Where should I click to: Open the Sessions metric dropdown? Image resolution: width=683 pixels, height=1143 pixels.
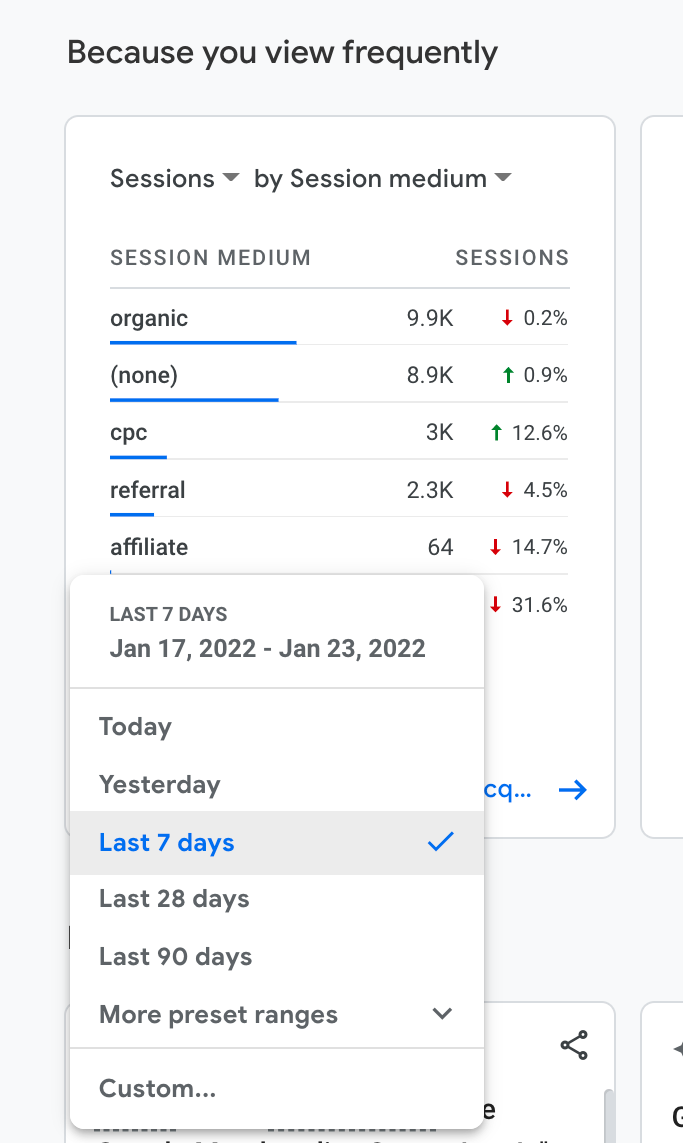pos(175,179)
